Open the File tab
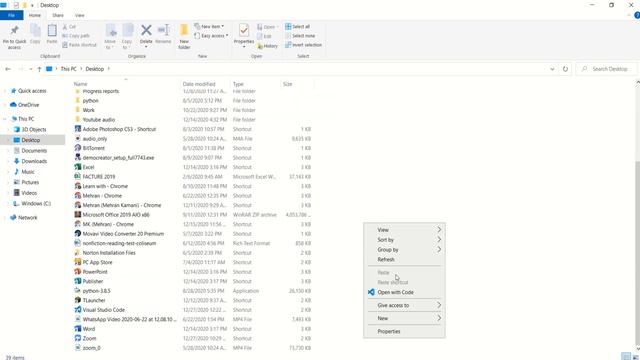 11,15
